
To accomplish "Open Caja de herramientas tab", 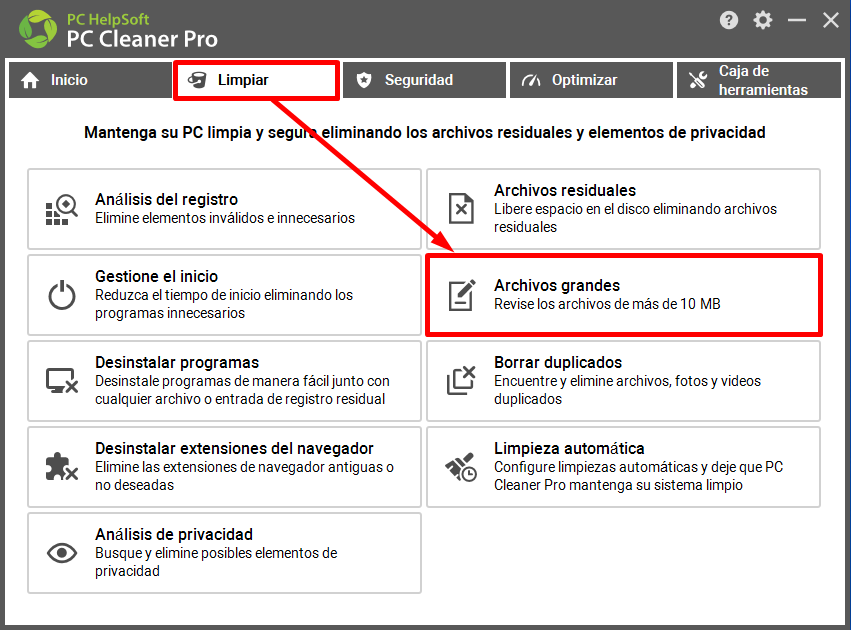I will (x=759, y=80).
